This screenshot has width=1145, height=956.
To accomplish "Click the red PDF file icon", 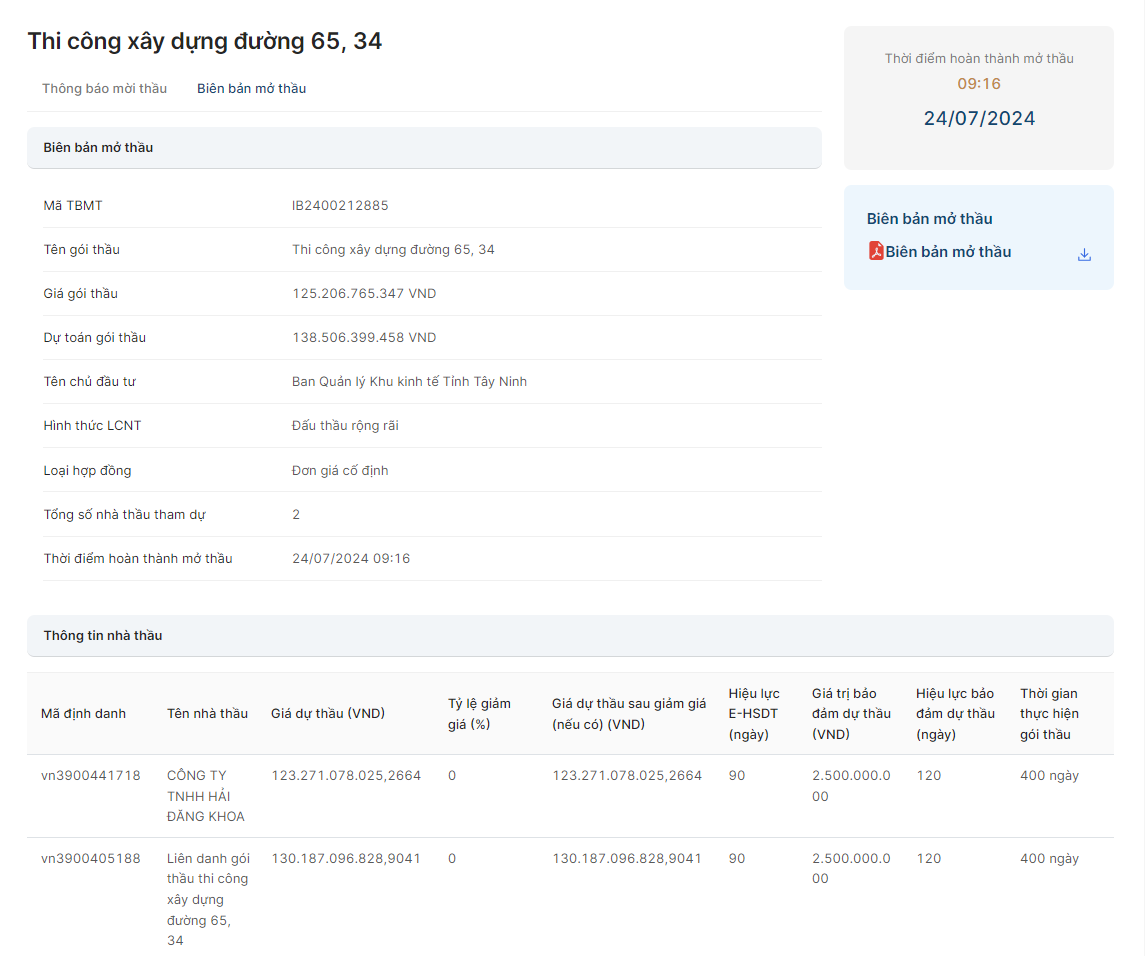I will 876,251.
